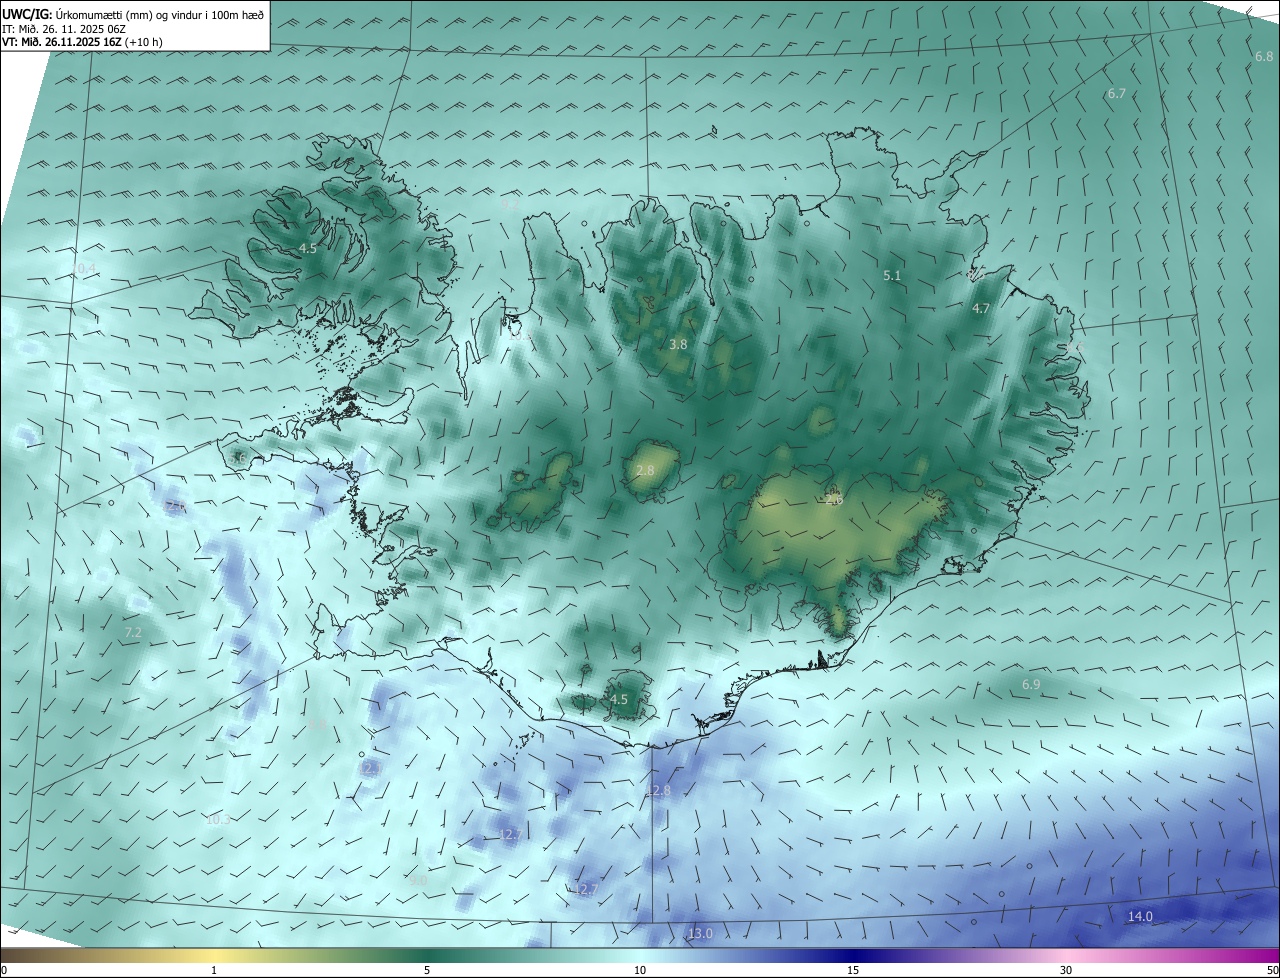Screen dimensions: 1280x978
Task: Click the colorbar tick label 5
Action: (x=427, y=970)
